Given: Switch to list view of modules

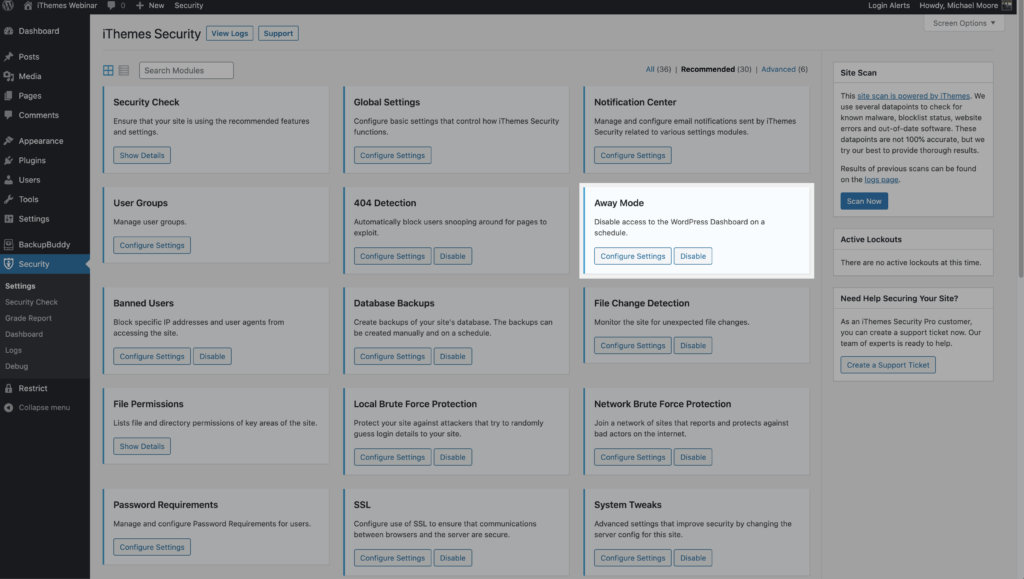Looking at the screenshot, I should [122, 70].
